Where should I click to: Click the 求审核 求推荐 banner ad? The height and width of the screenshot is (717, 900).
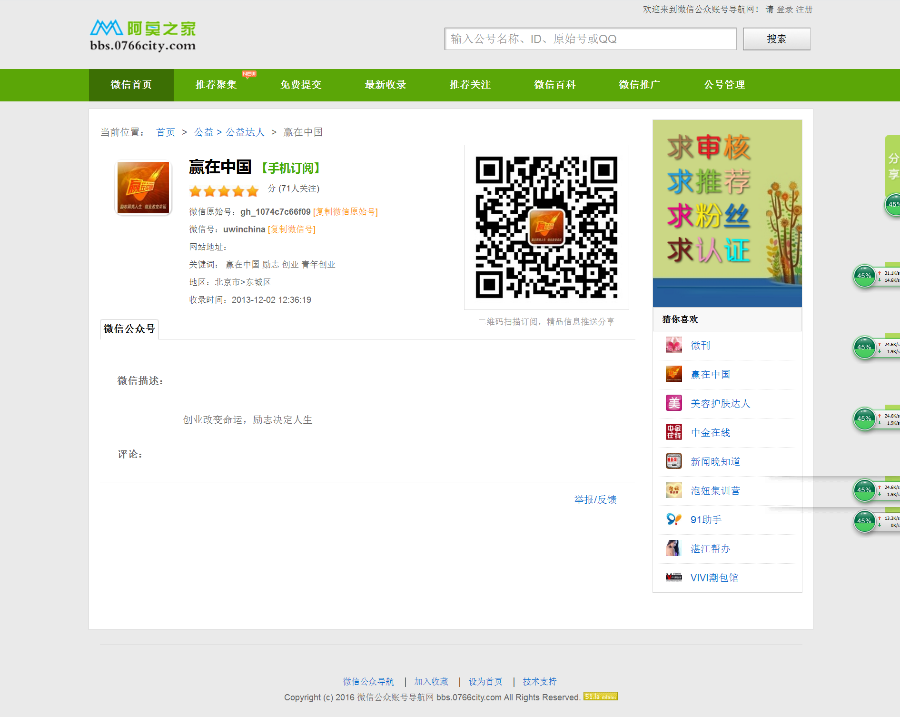click(x=727, y=213)
